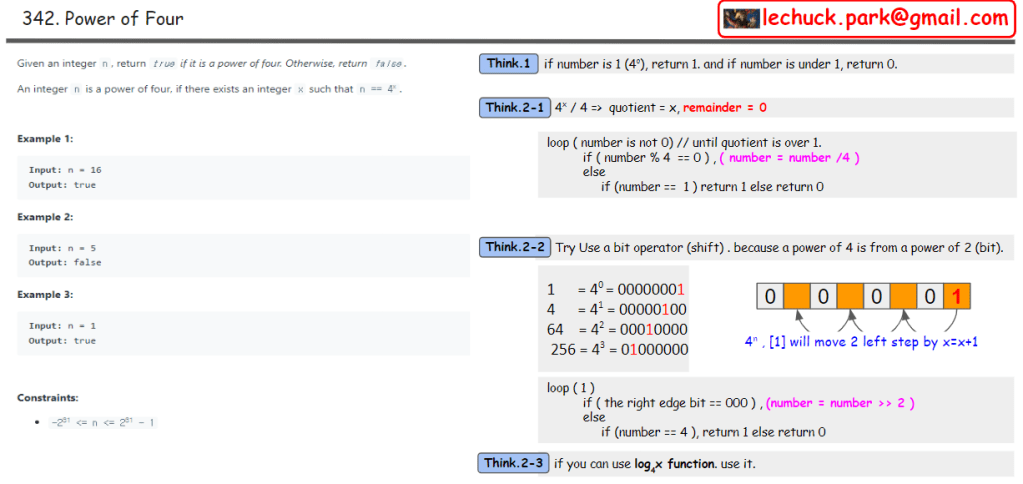Click the magenta "number = number /4" text
1023x484 pixels.
click(792, 158)
